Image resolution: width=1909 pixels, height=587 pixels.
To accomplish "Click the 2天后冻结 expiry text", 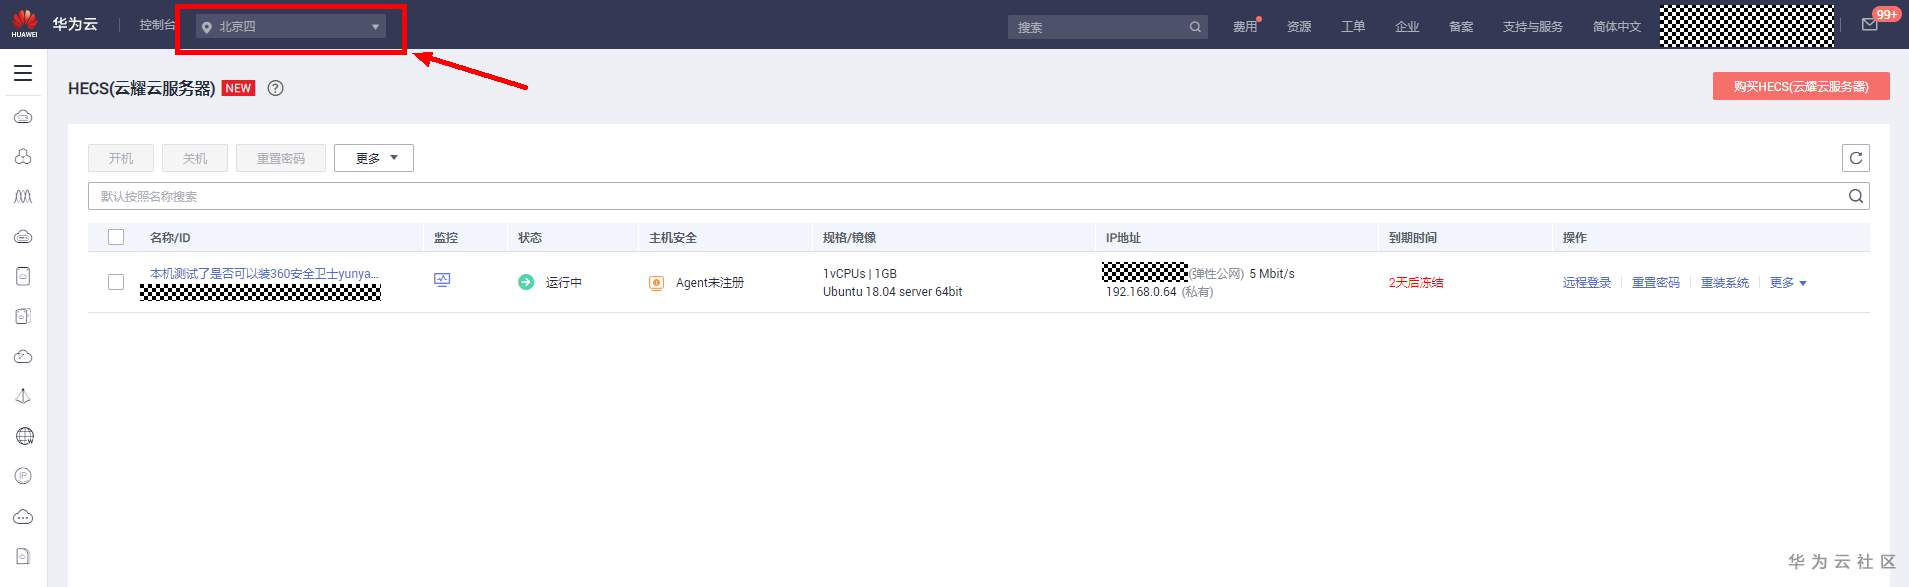I will (x=1416, y=283).
